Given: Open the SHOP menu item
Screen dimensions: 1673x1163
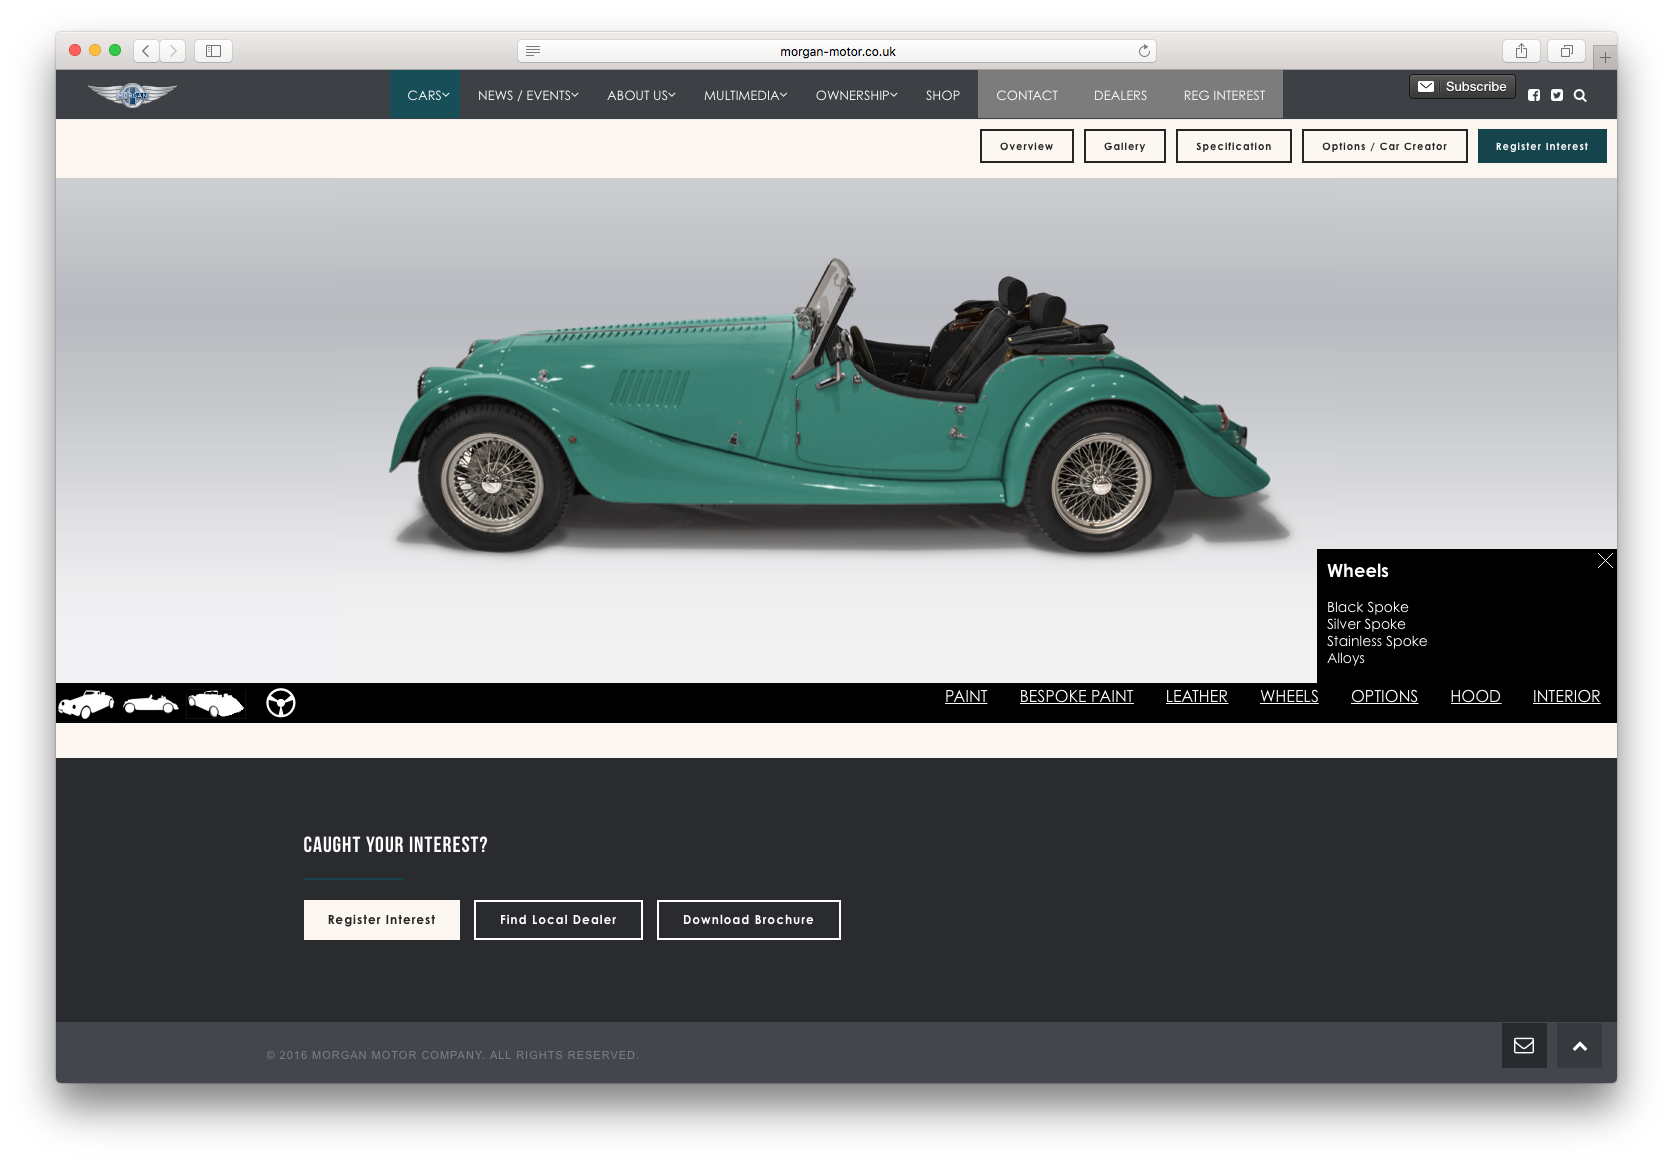Looking at the screenshot, I should (943, 95).
